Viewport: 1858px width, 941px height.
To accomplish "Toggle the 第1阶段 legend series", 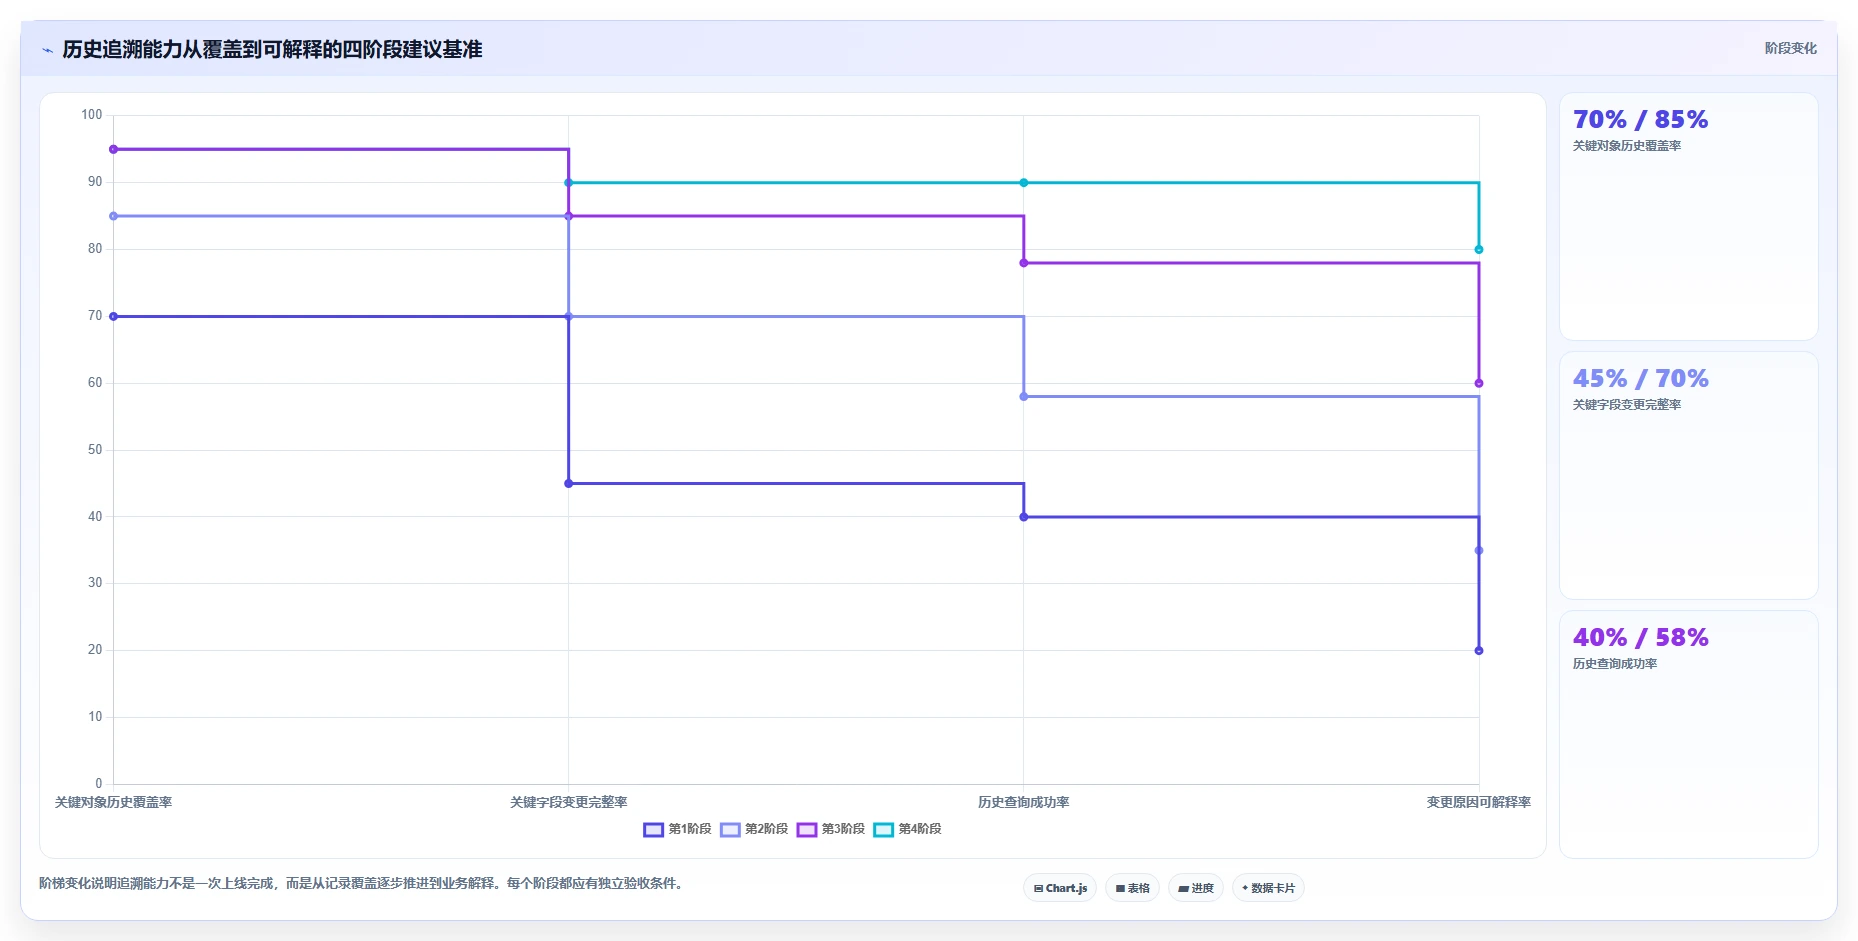I will click(677, 829).
